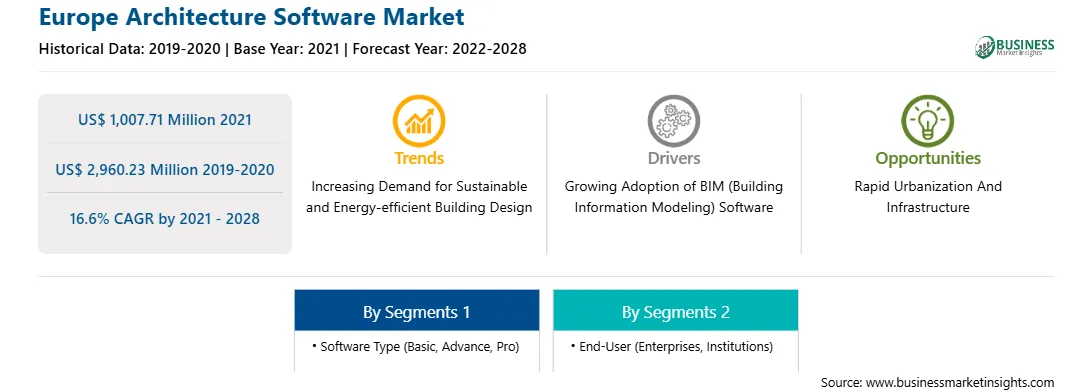The width and height of the screenshot is (1092, 392).
Task: Click the orange Trends chart icon
Action: tap(419, 120)
